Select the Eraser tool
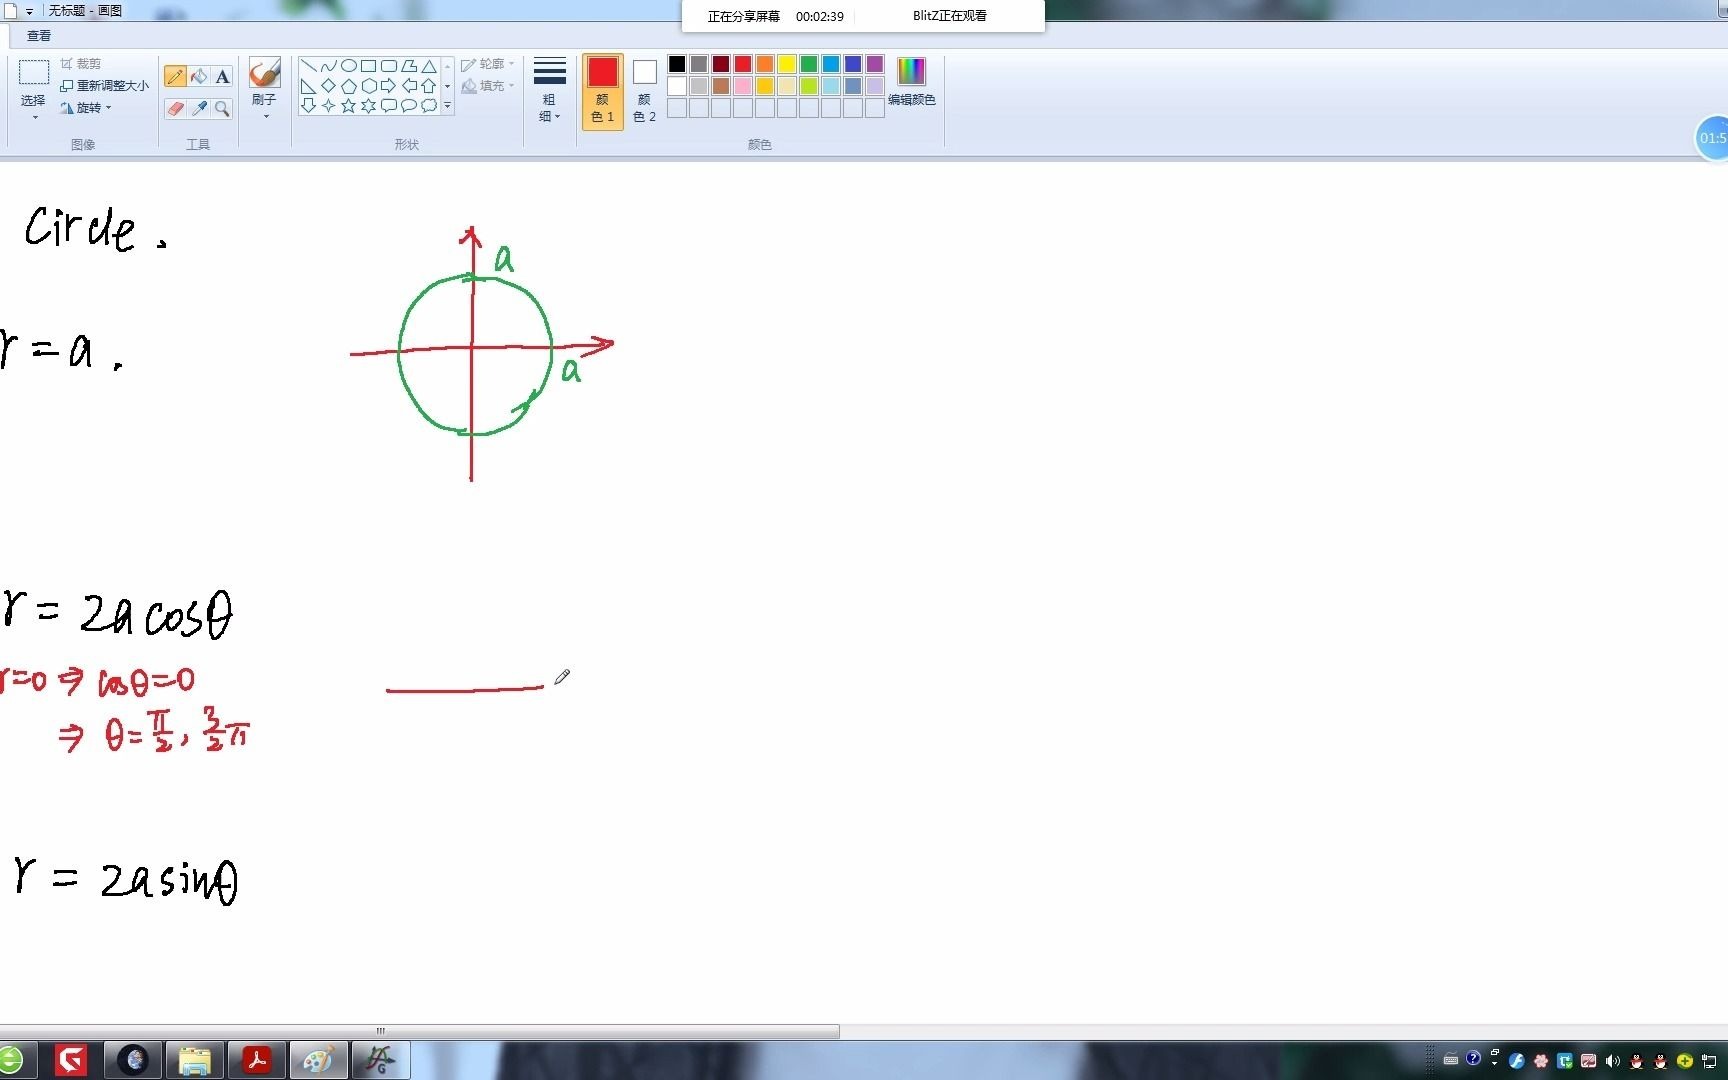This screenshot has width=1728, height=1080. tap(176, 108)
